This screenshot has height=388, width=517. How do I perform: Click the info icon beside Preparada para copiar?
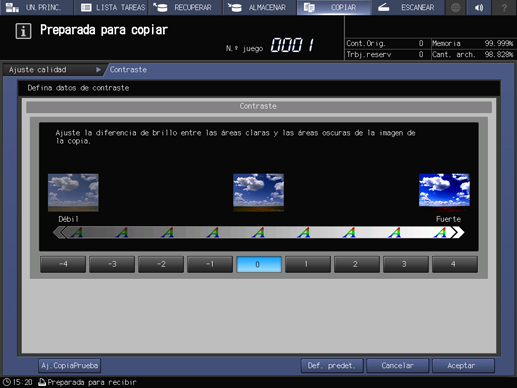point(23,31)
